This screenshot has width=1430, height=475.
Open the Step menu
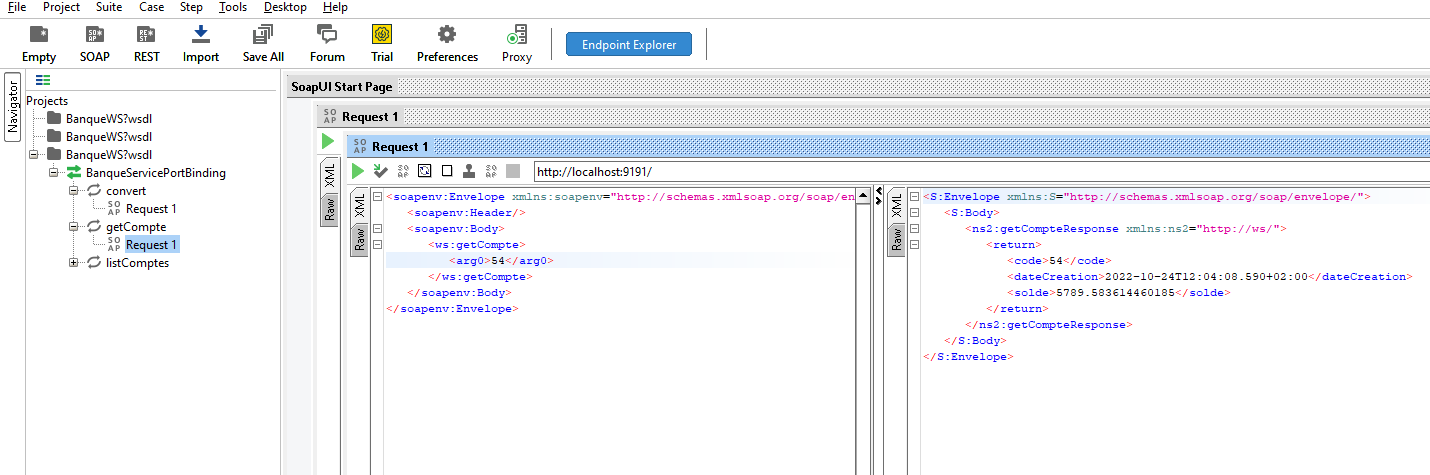coord(191,7)
